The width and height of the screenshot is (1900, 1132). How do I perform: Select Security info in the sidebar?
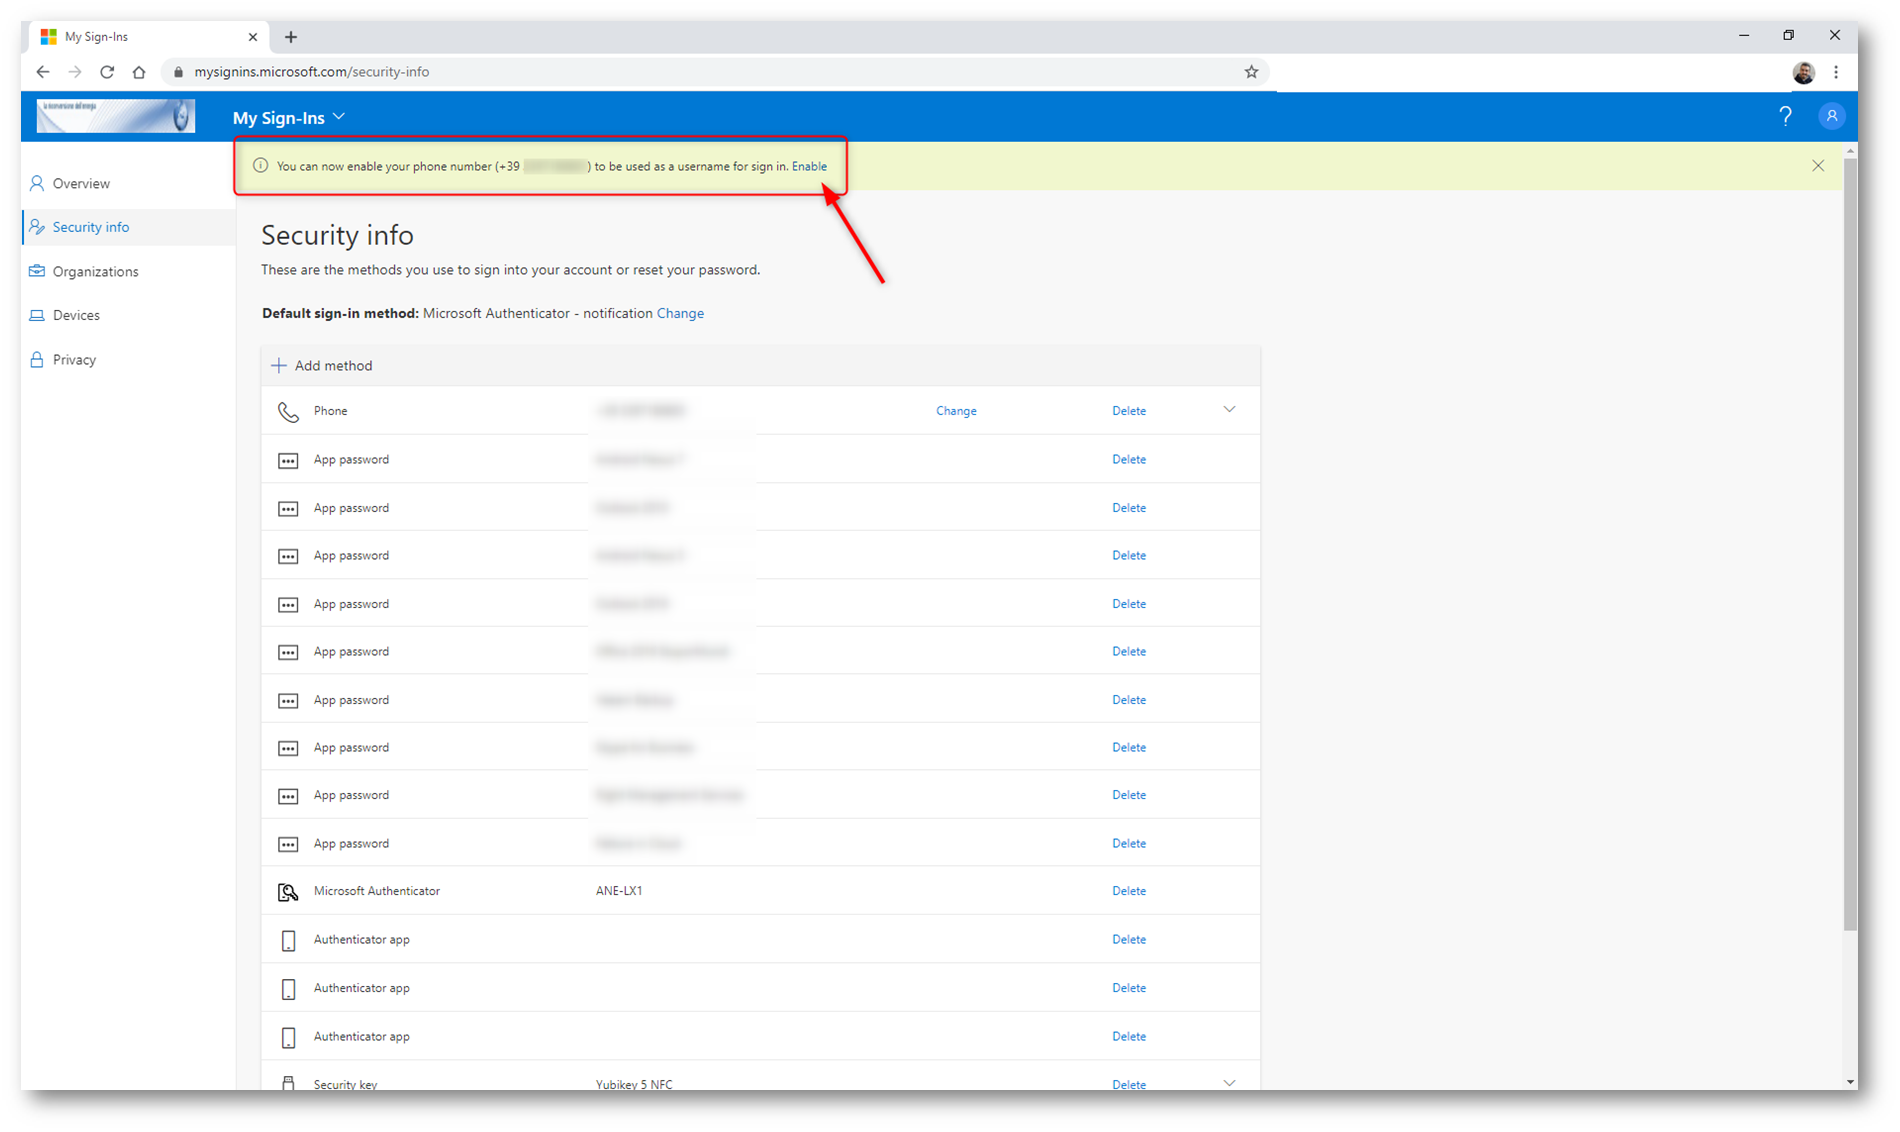pyautogui.click(x=128, y=227)
